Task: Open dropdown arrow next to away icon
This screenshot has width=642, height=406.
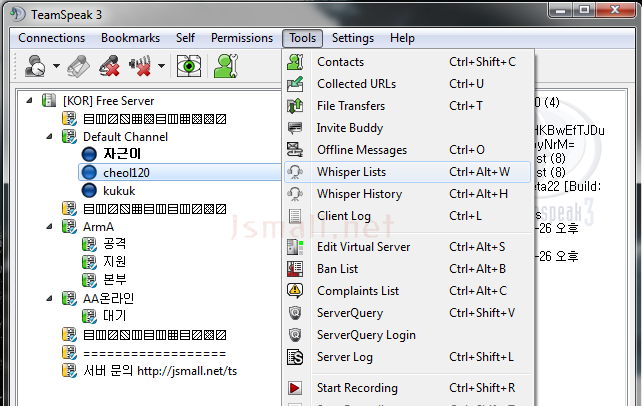Action: [57, 66]
